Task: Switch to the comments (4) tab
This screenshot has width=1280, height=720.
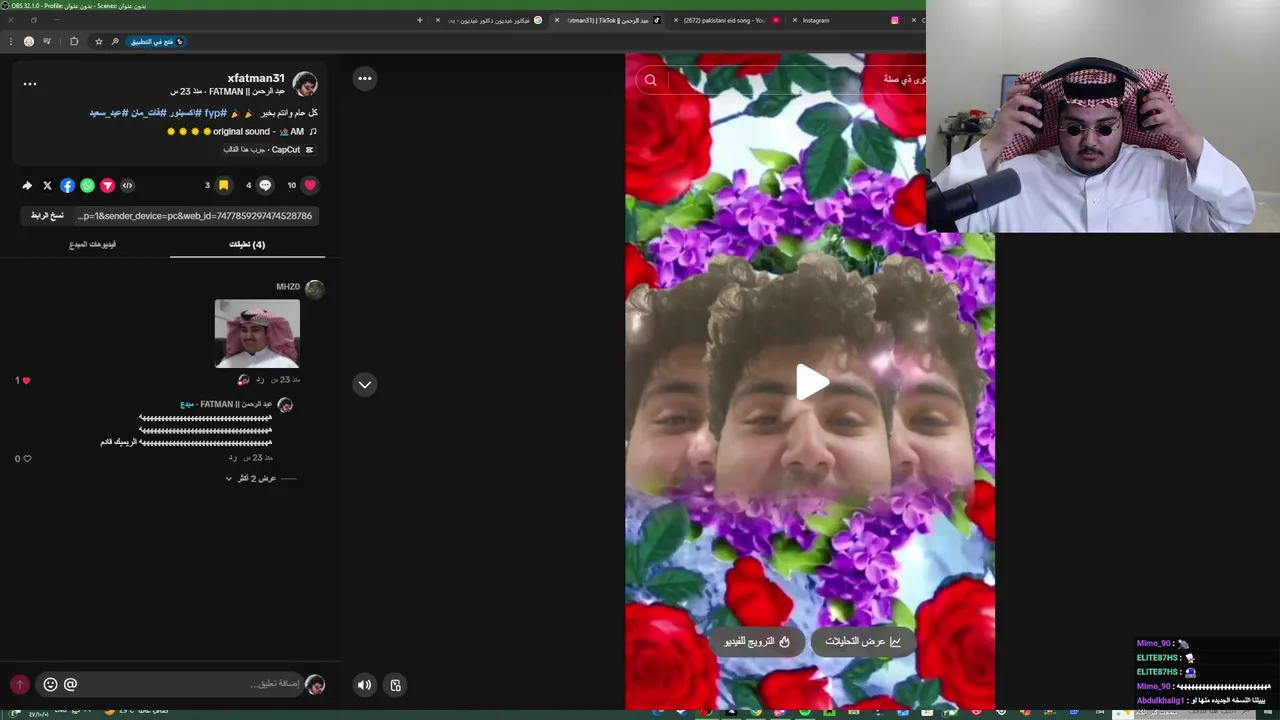Action: coord(247,244)
